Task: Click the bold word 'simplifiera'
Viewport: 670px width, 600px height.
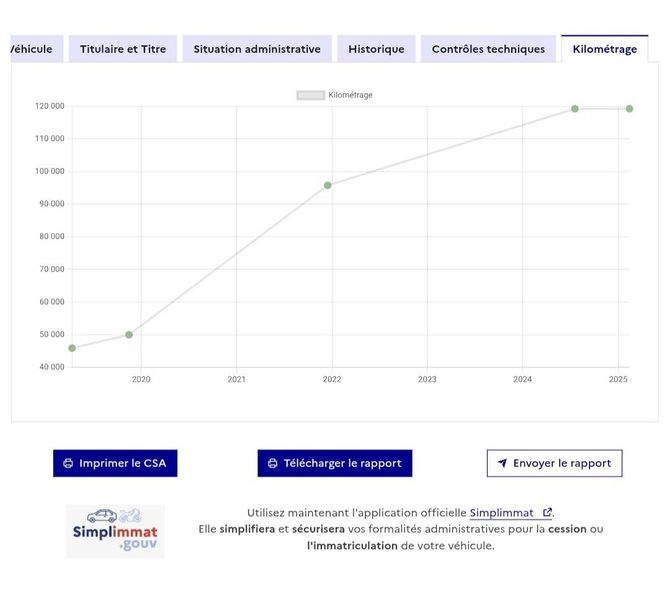Action: click(247, 529)
